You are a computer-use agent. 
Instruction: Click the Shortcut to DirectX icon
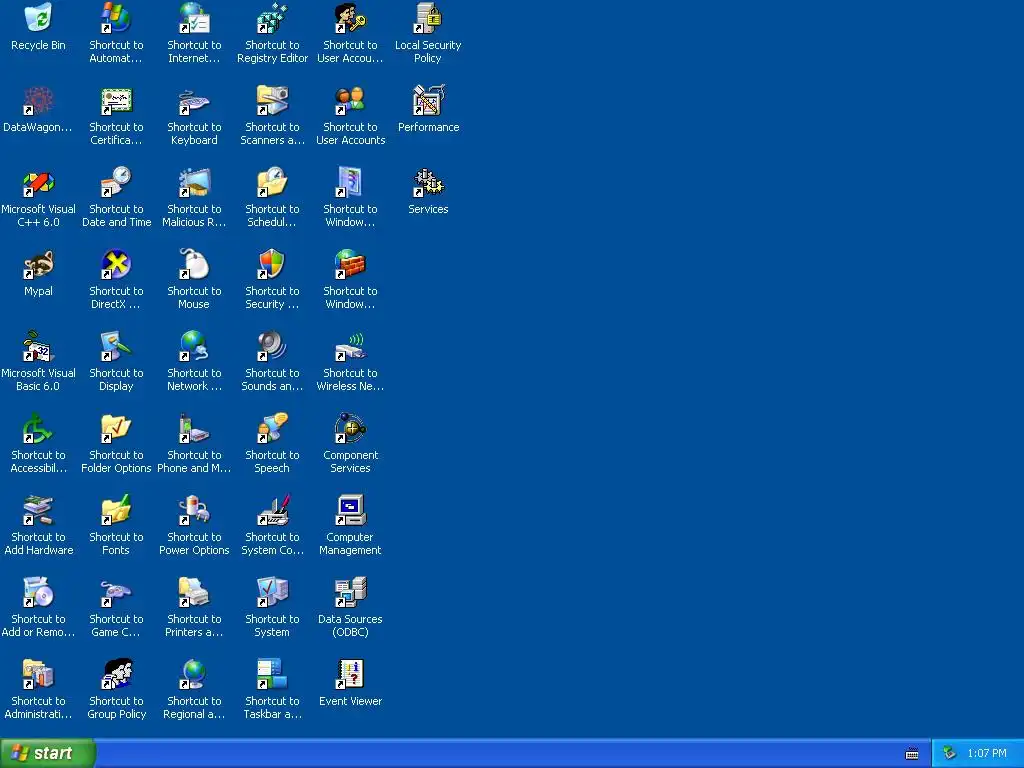click(116, 264)
